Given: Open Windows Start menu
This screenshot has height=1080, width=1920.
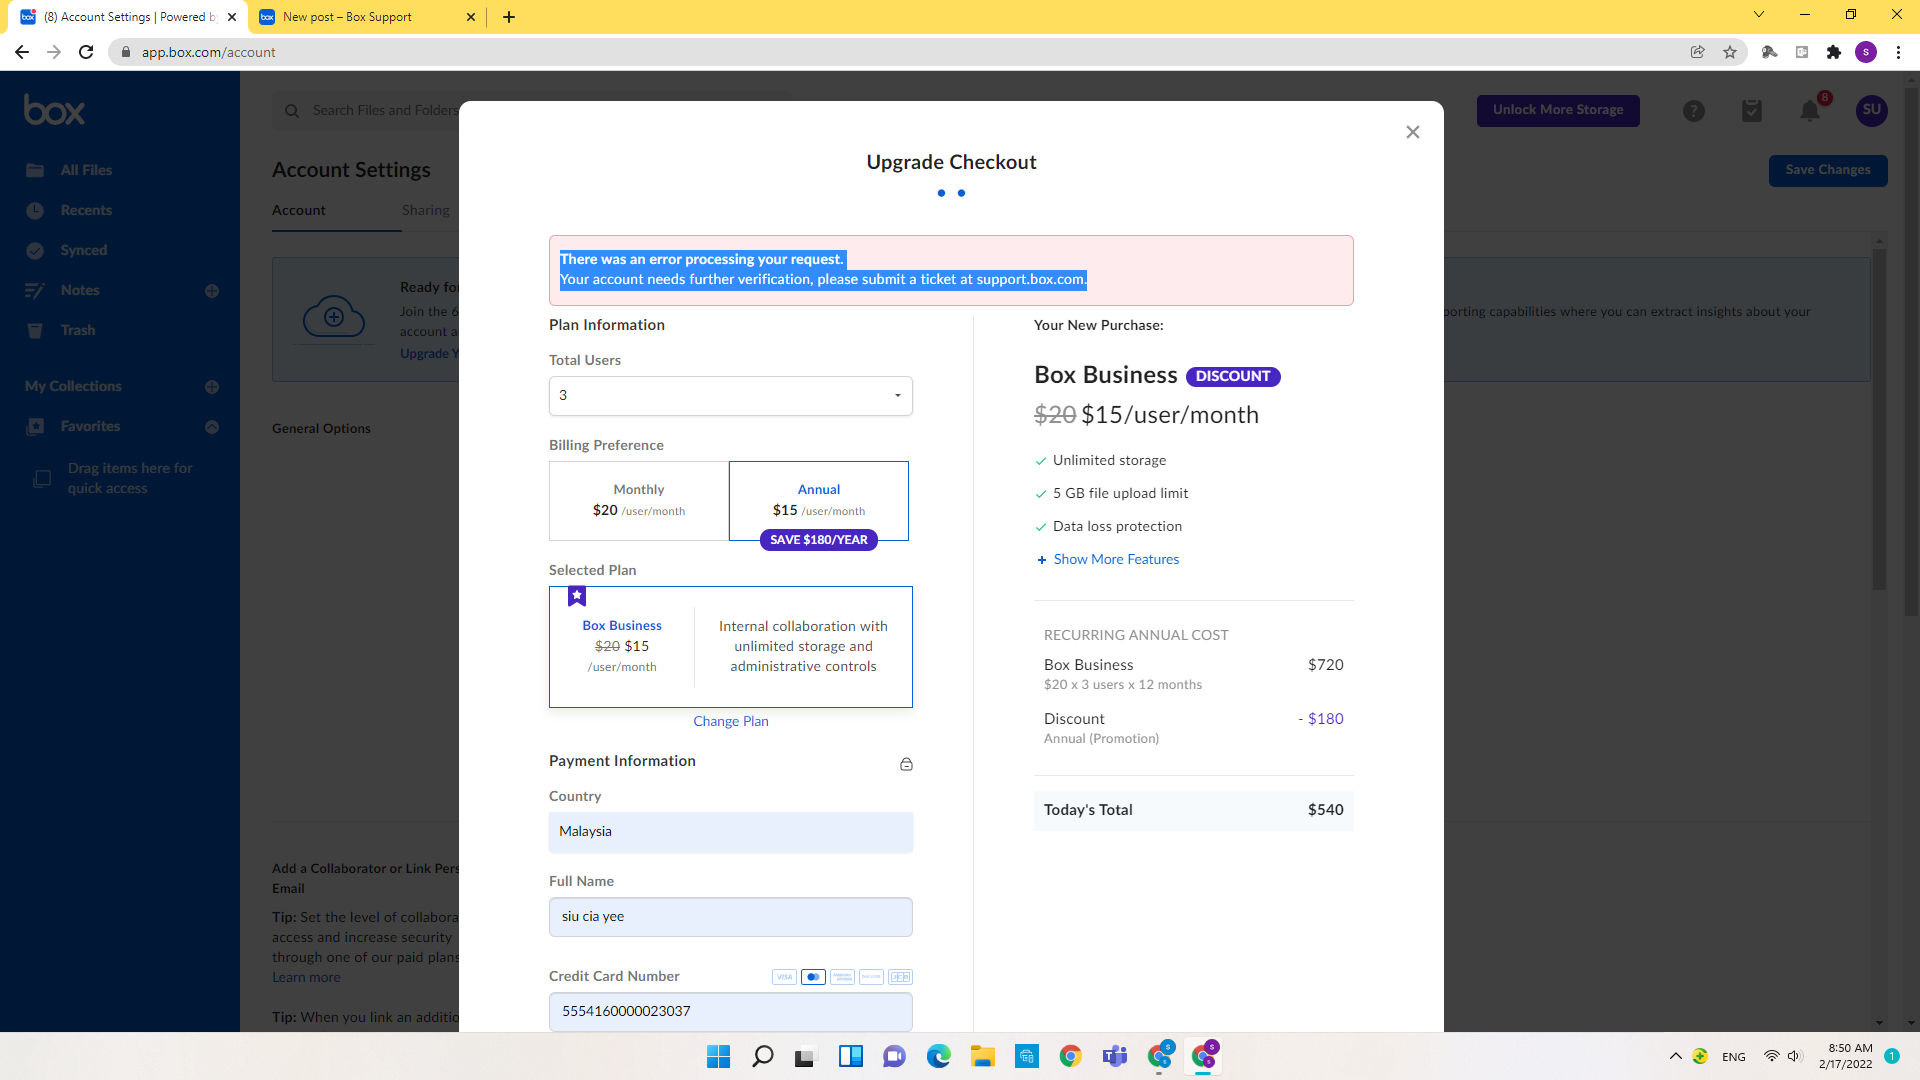Looking at the screenshot, I should pos(718,1056).
